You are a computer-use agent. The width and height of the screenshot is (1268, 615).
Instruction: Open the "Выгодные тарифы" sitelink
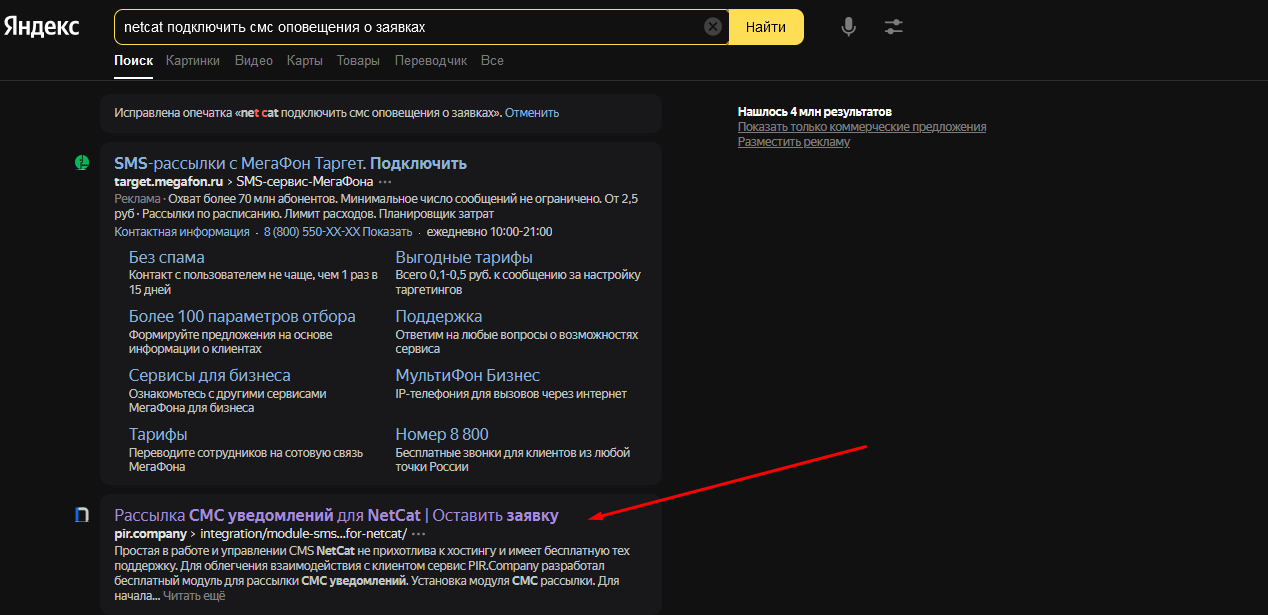coord(464,258)
